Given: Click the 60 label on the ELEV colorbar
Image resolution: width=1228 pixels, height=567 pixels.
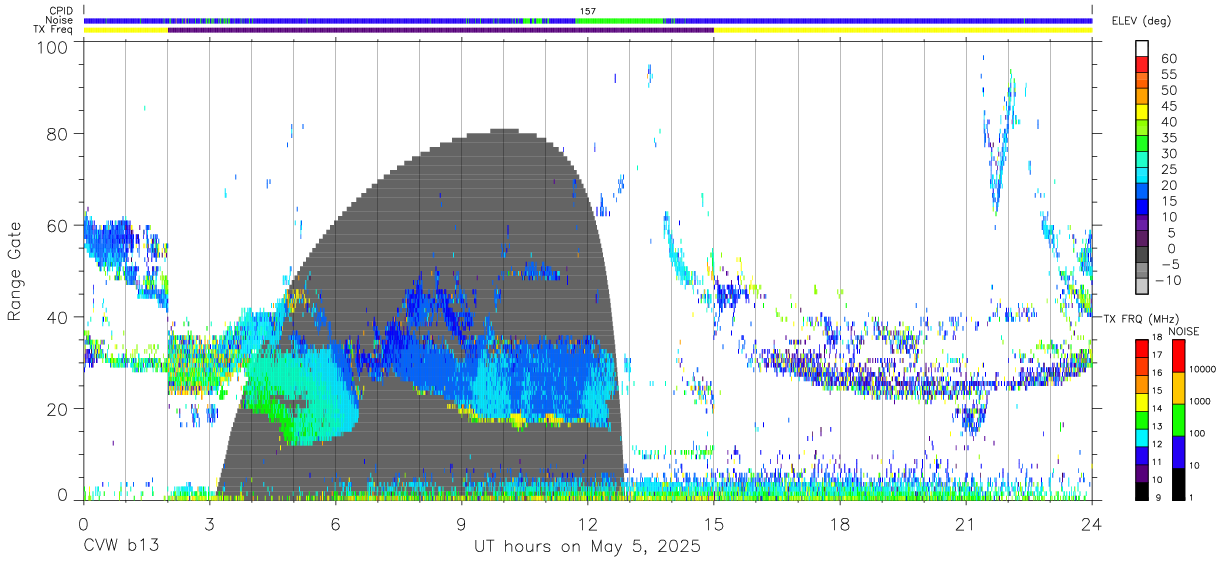Looking at the screenshot, I should point(1167,58).
